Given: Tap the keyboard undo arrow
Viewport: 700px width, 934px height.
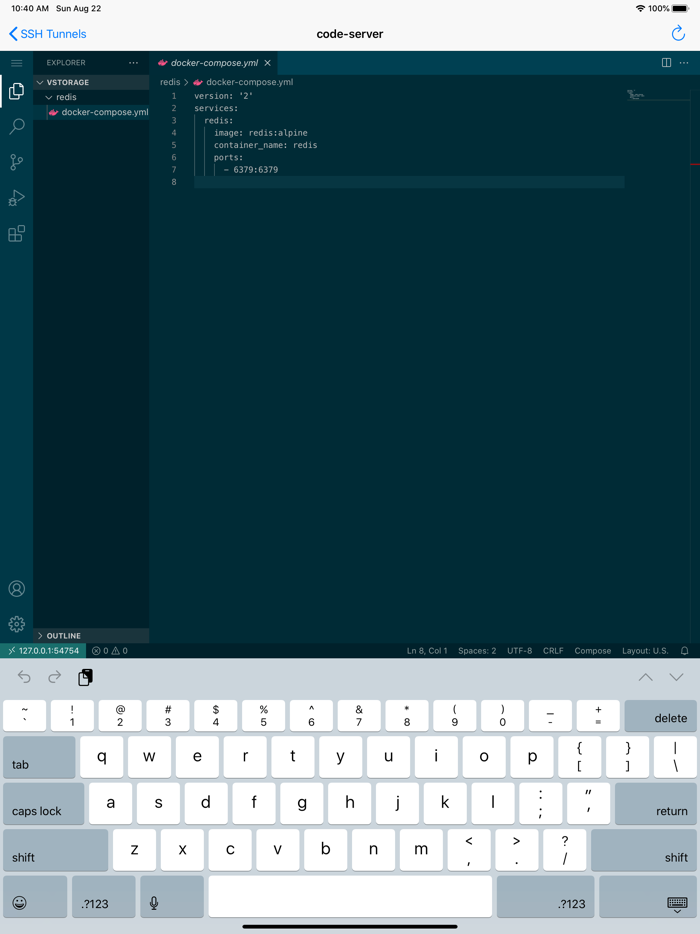Looking at the screenshot, I should tap(24, 677).
